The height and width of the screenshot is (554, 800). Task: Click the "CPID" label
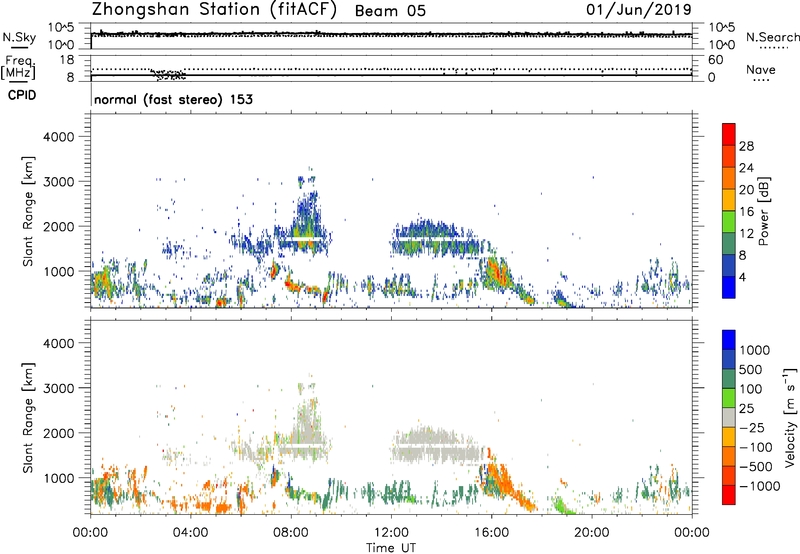tap(22, 95)
